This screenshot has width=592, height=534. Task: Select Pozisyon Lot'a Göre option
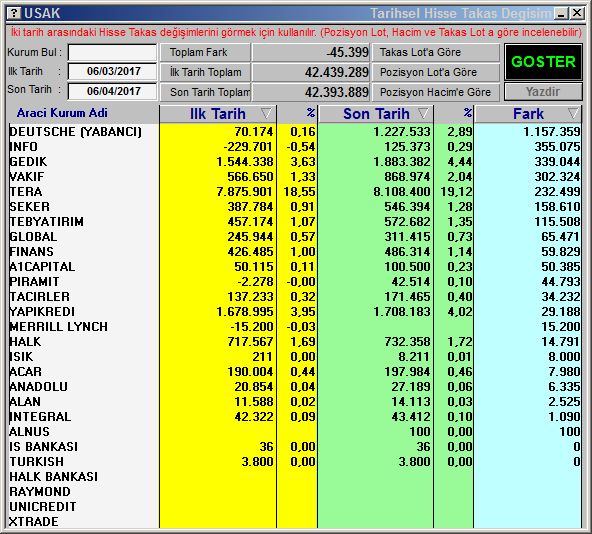click(x=436, y=72)
